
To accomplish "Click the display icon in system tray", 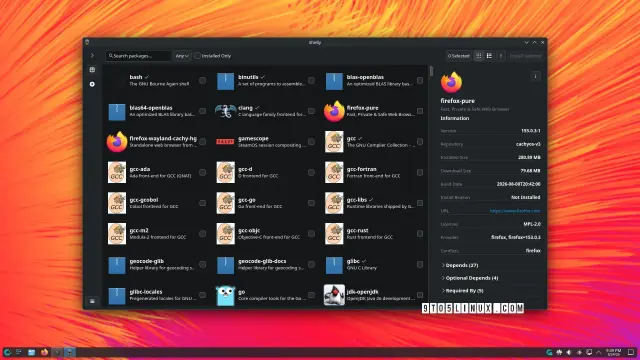I will [589, 352].
